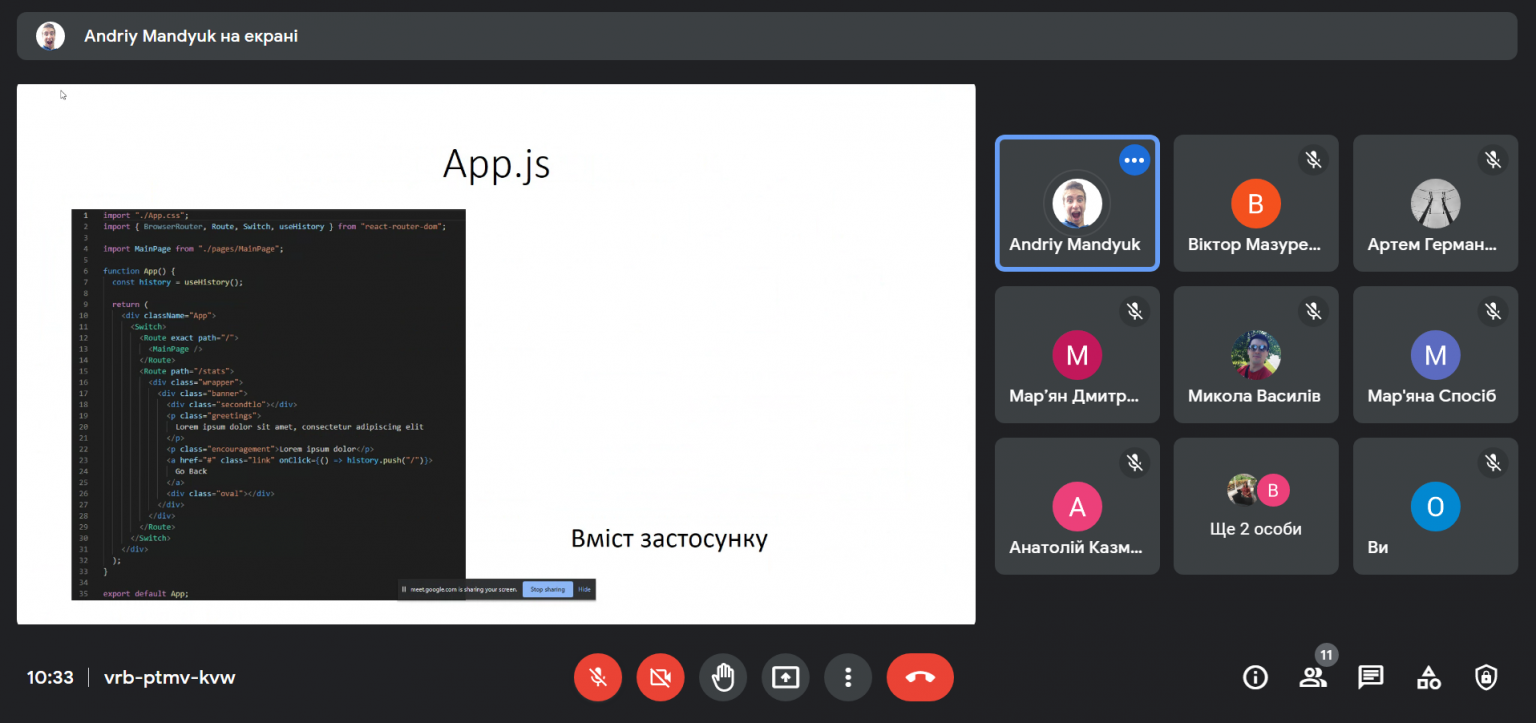Toggle the microphone mute button
This screenshot has width=1536, height=723.
[x=598, y=677]
